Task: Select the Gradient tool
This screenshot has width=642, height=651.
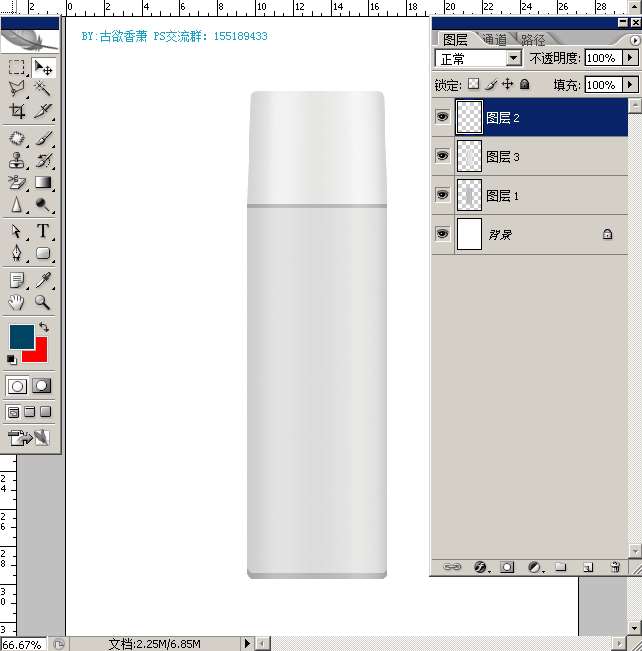Action: [x=43, y=182]
